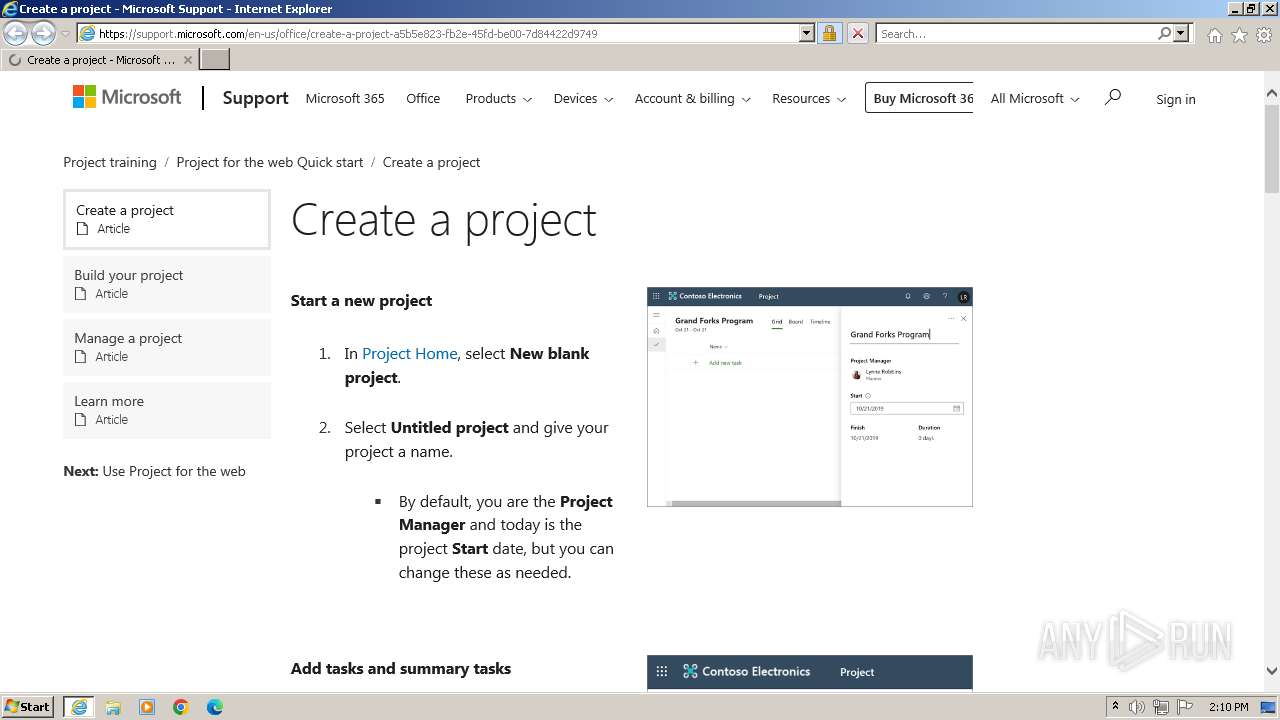Select the Create a project browser tab
Viewport: 1280px width, 720px height.
pos(99,60)
